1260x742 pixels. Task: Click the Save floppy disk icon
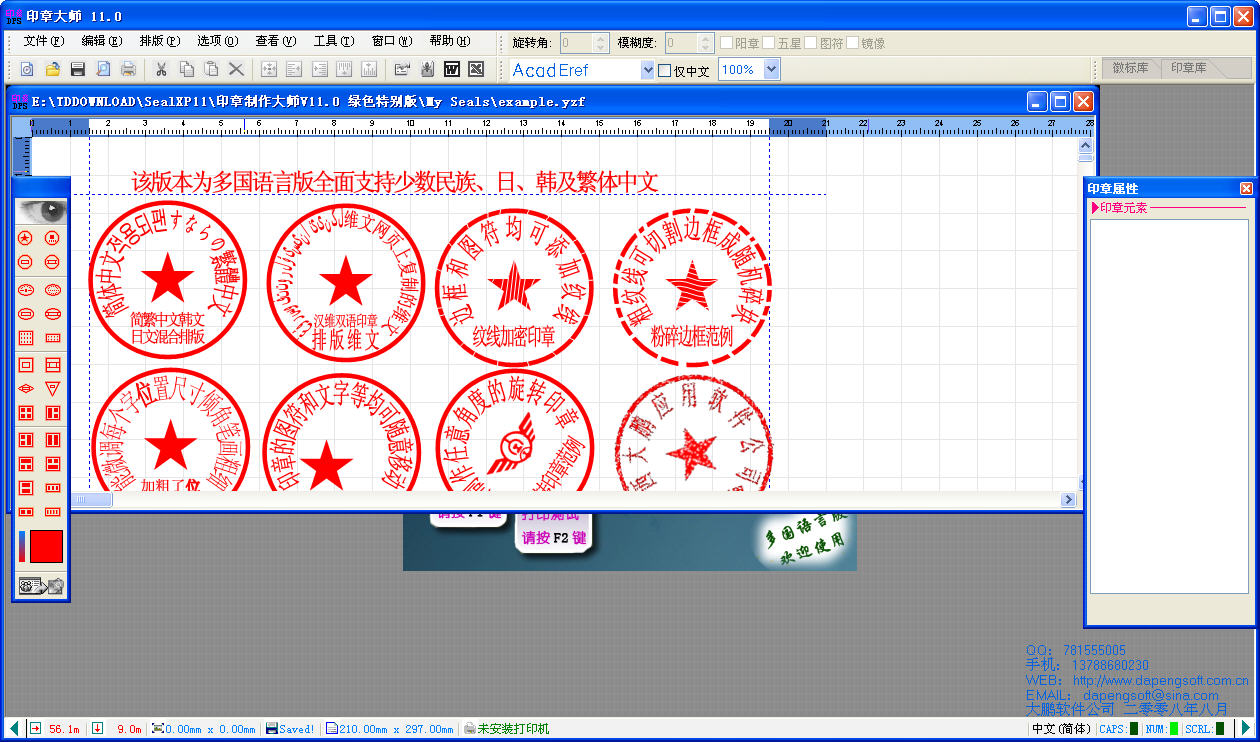click(77, 69)
